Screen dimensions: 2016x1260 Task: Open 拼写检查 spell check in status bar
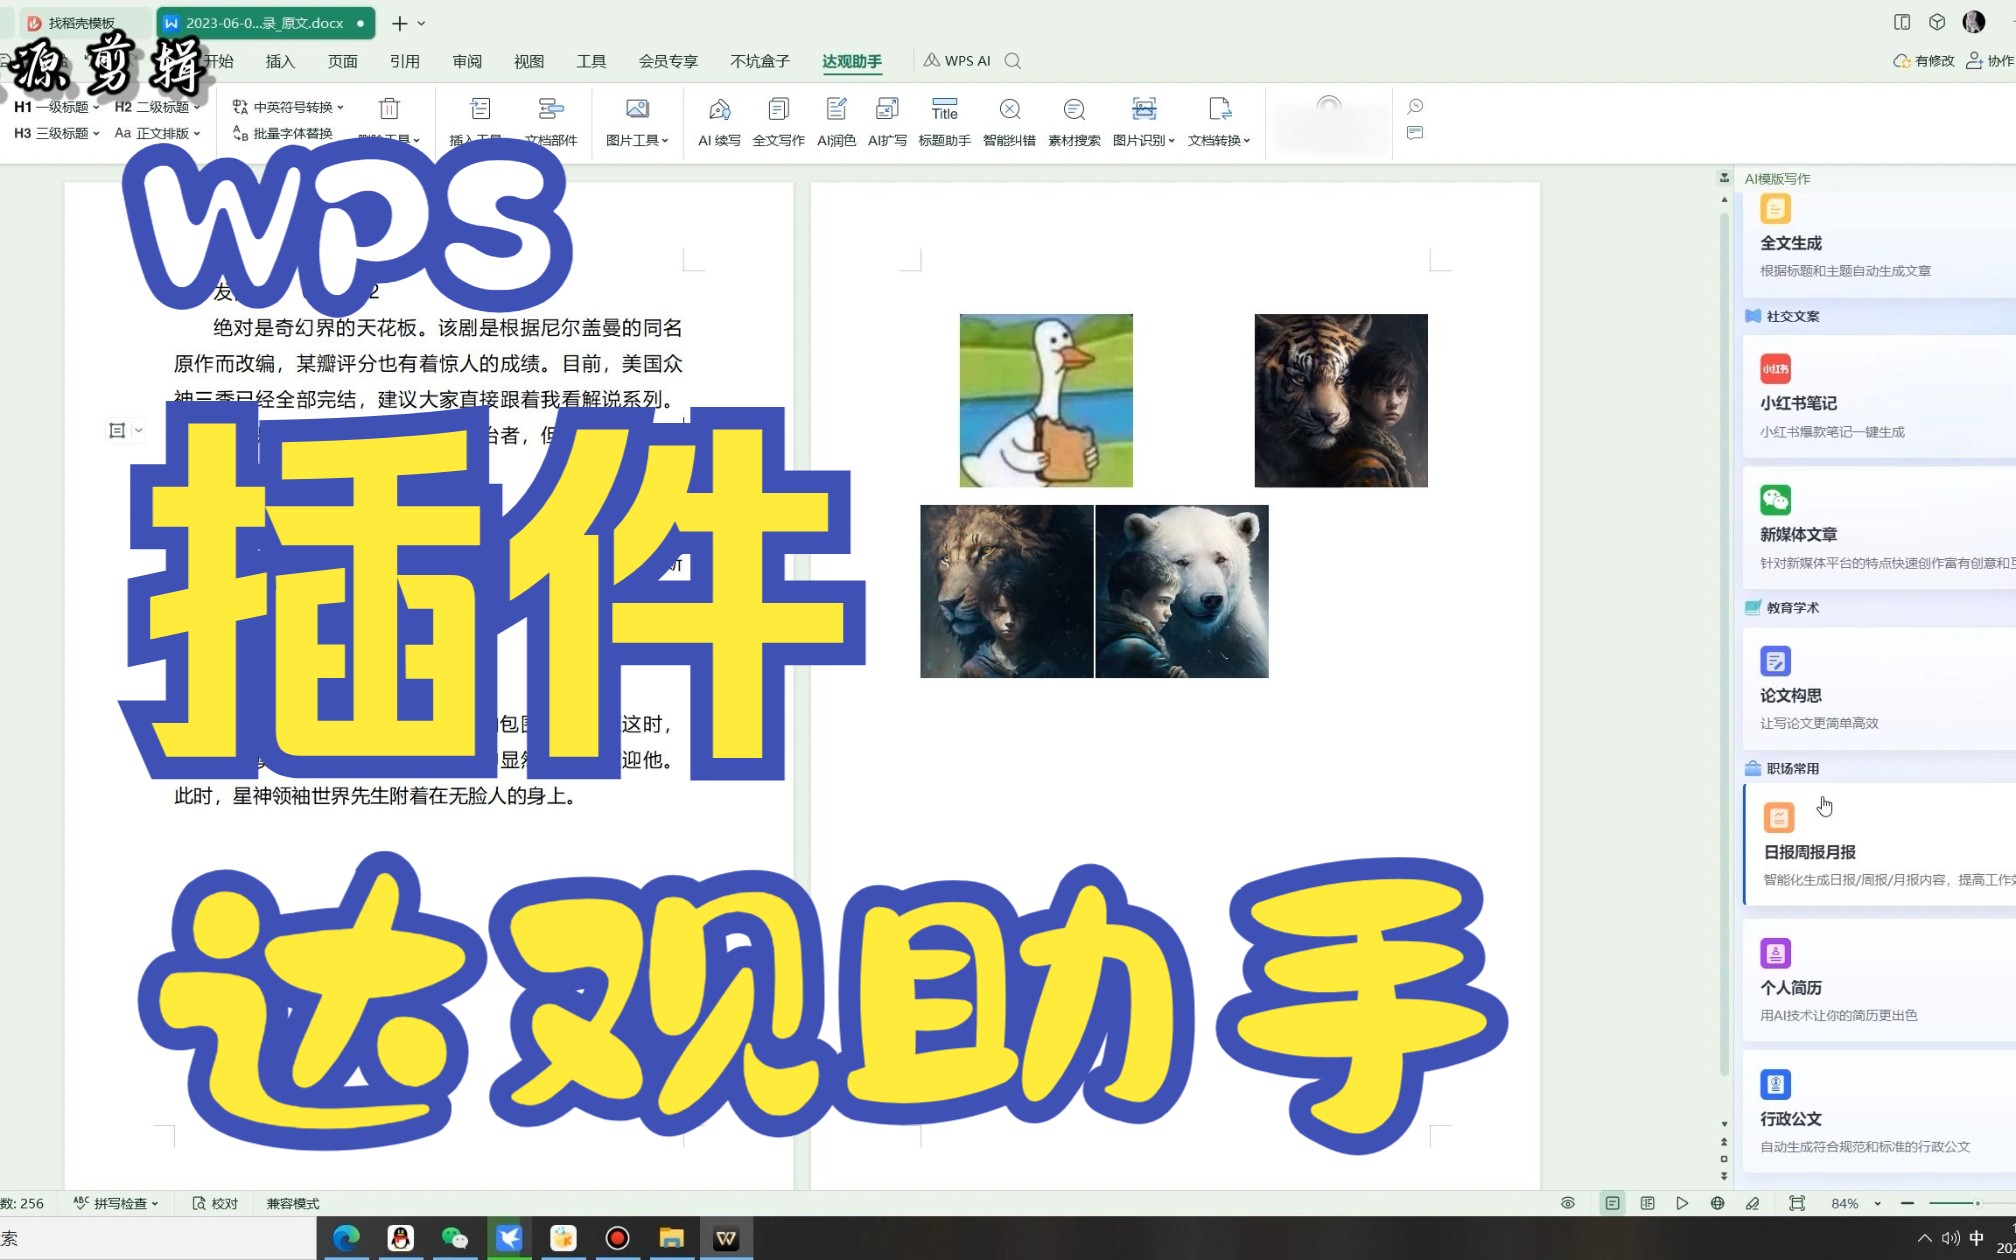click(116, 1203)
